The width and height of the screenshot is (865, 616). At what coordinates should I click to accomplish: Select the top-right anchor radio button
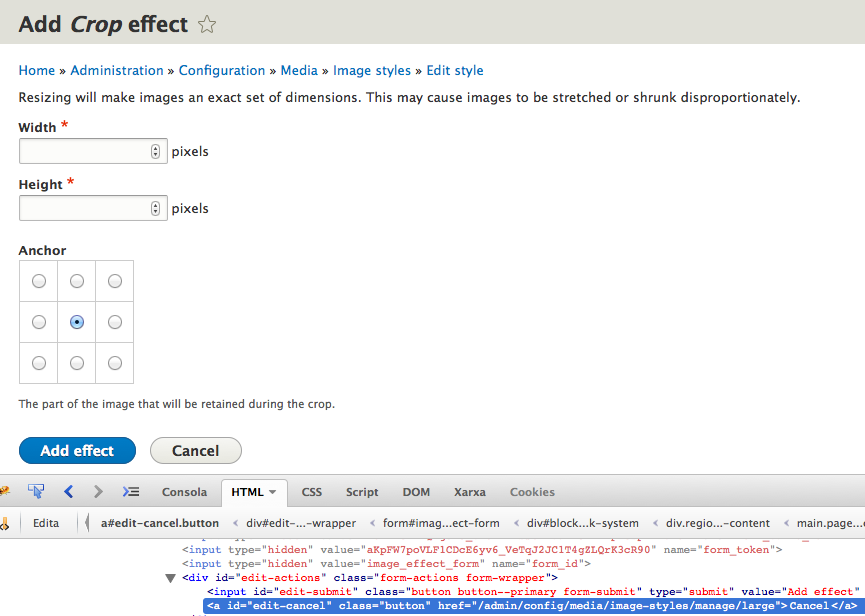pos(115,281)
